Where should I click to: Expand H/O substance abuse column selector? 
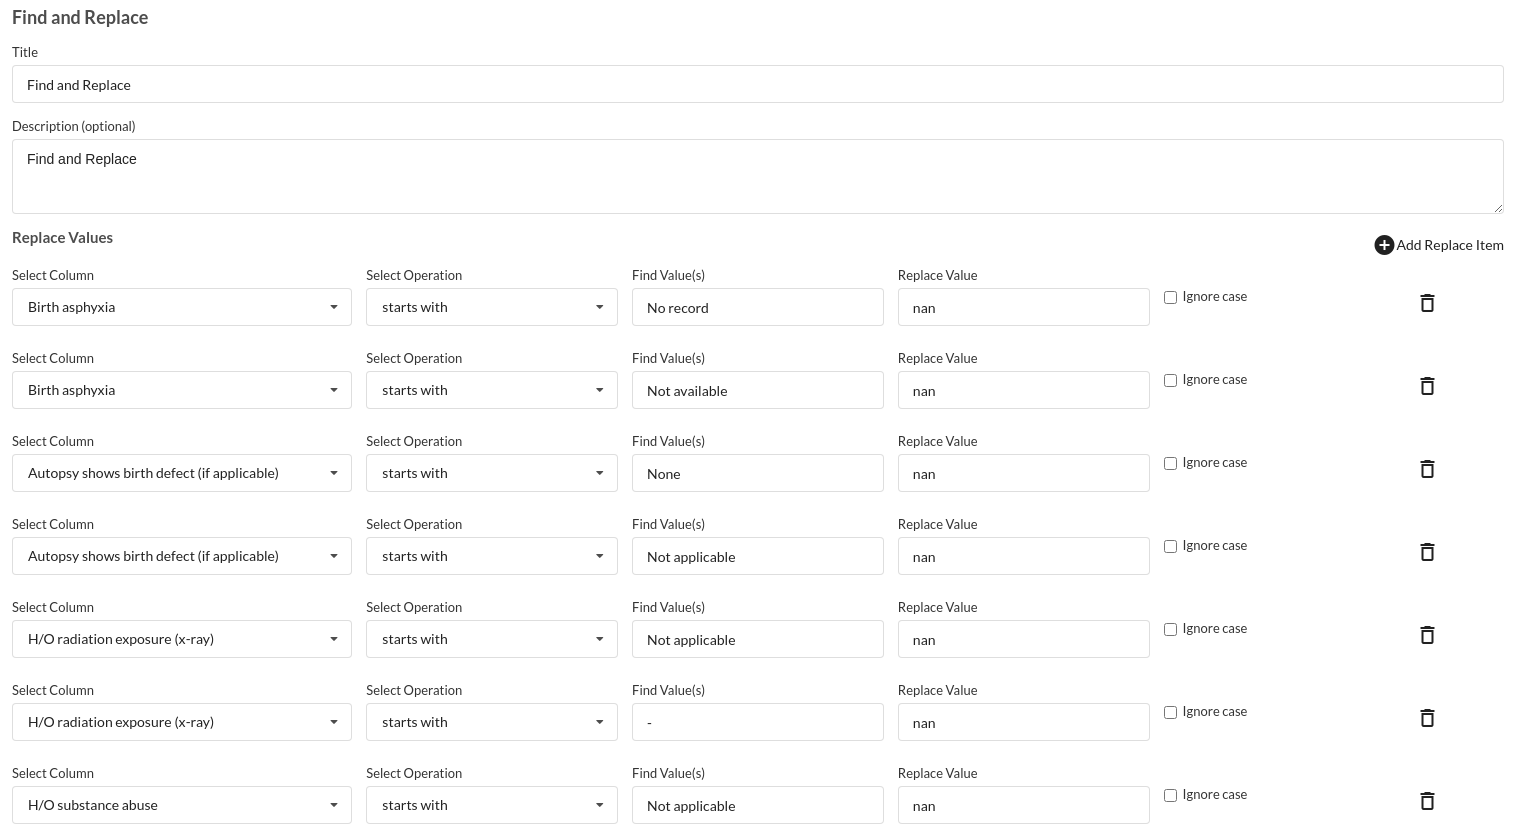[182, 805]
